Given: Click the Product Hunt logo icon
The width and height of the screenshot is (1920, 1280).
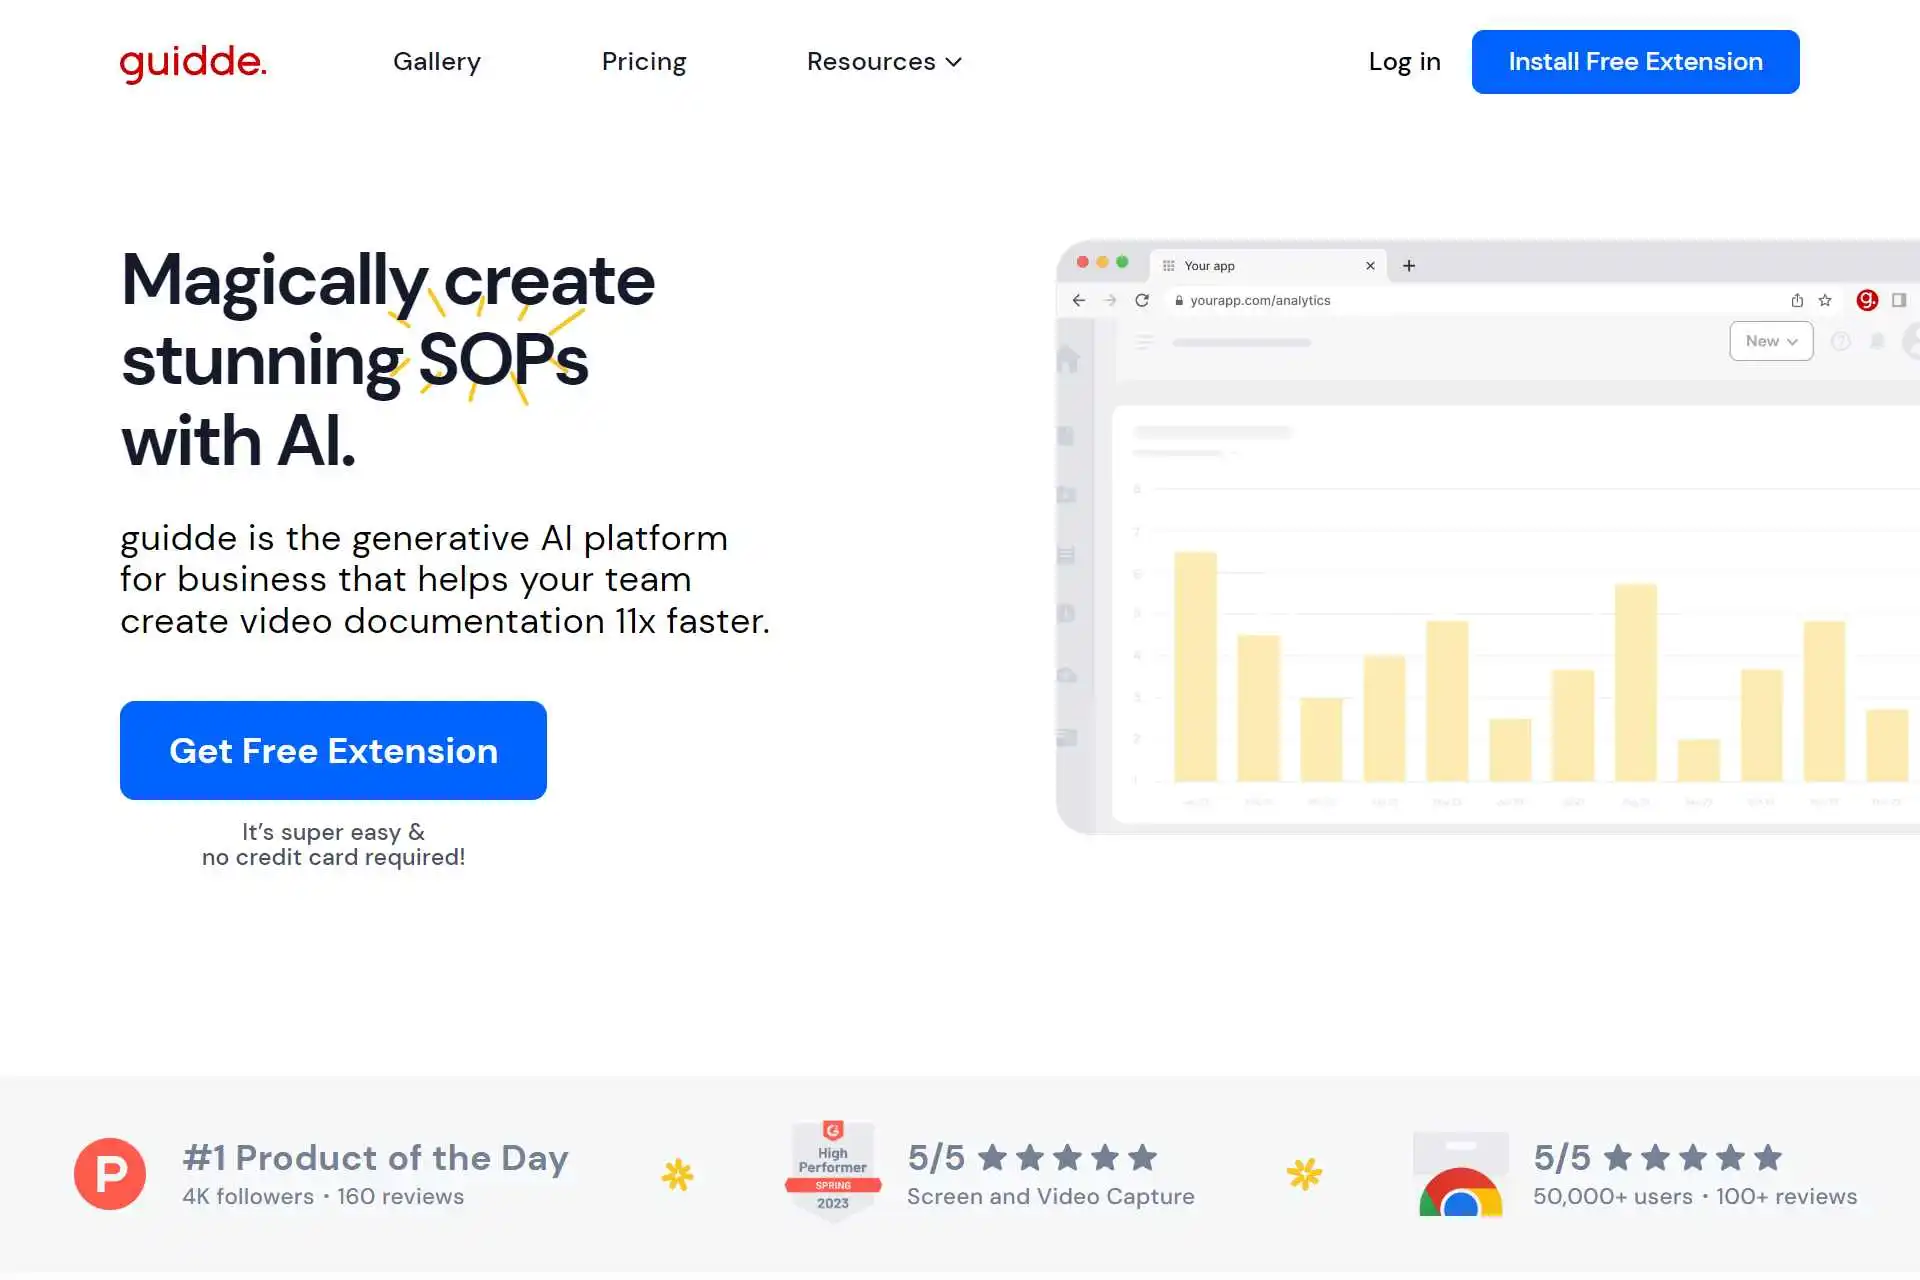Looking at the screenshot, I should tap(110, 1174).
